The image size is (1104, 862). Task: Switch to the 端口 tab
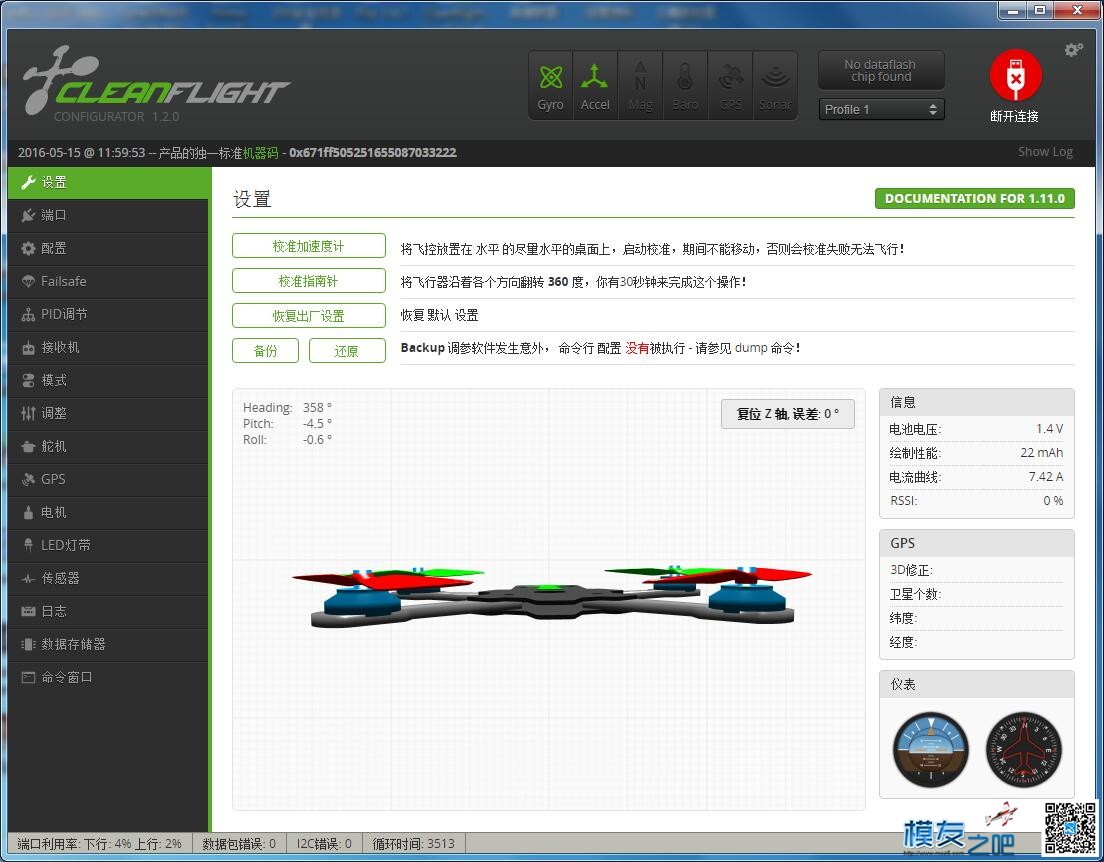109,216
